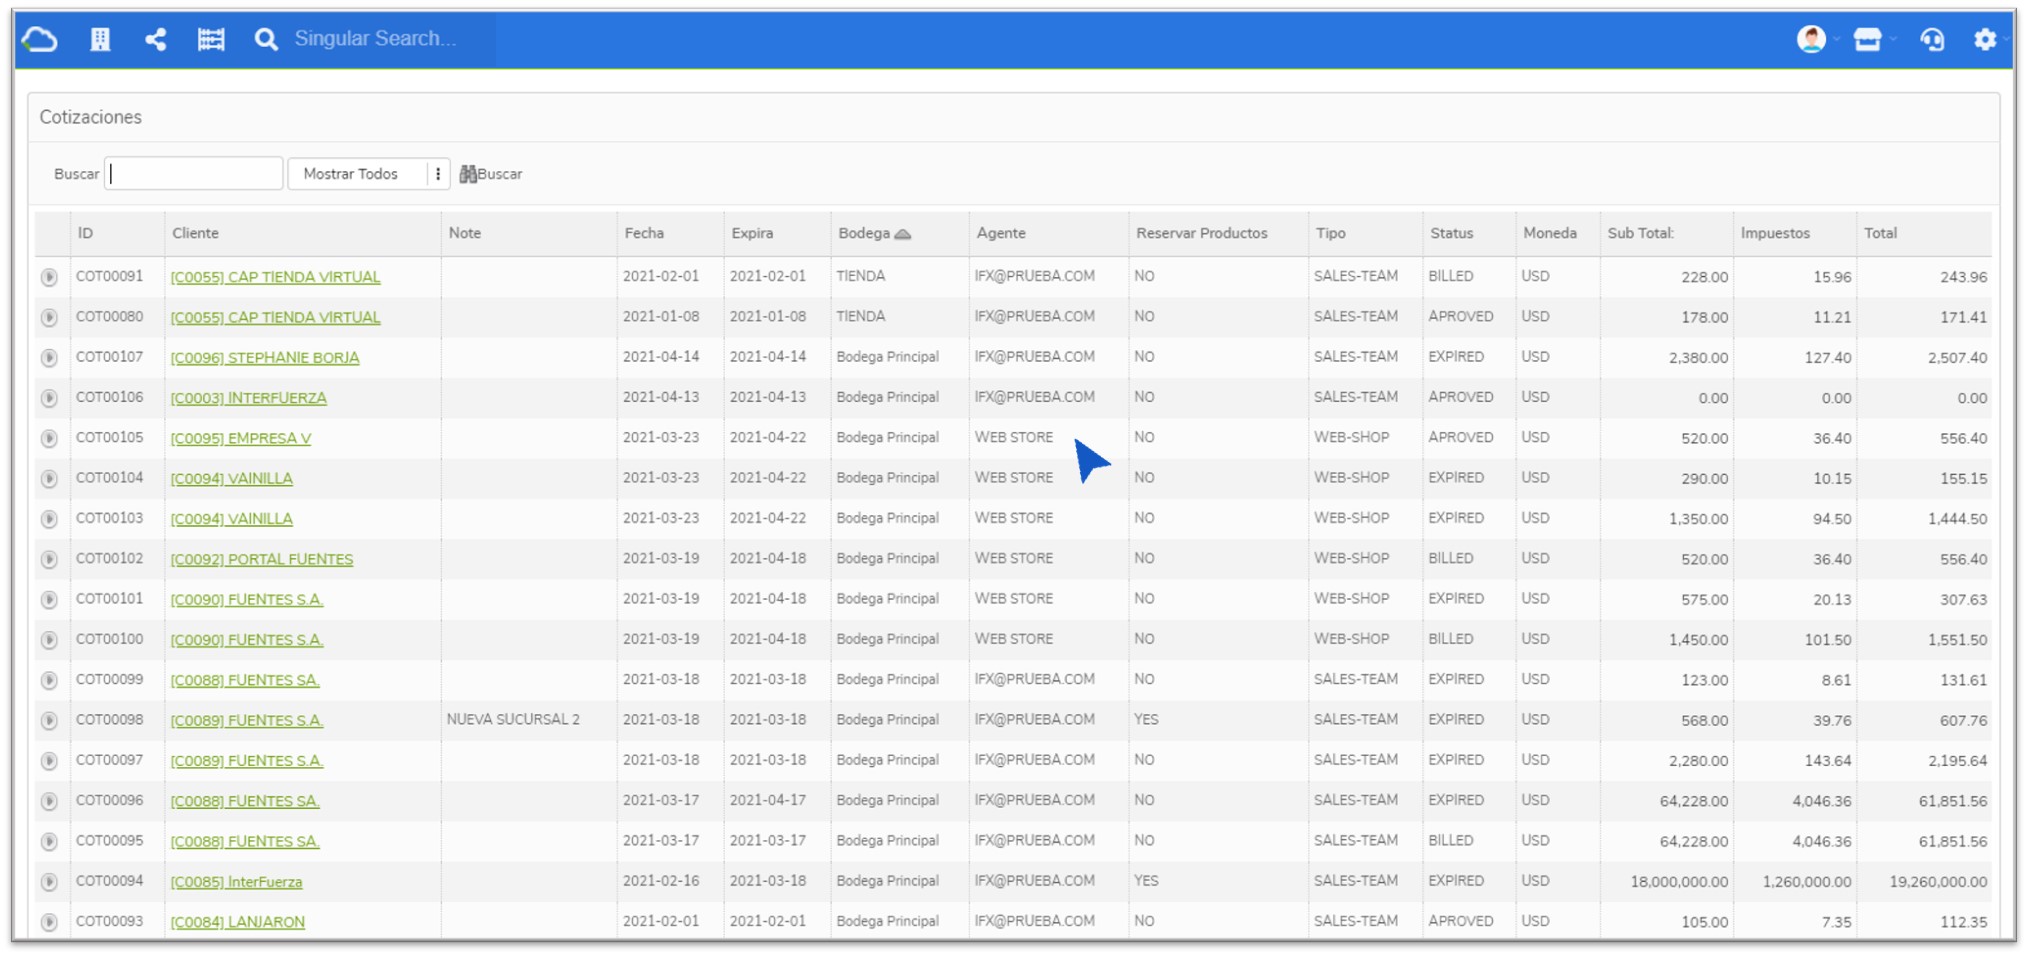Viewport: 2028px width, 956px height.
Task: Open the calculator grid icon
Action: click(211, 39)
